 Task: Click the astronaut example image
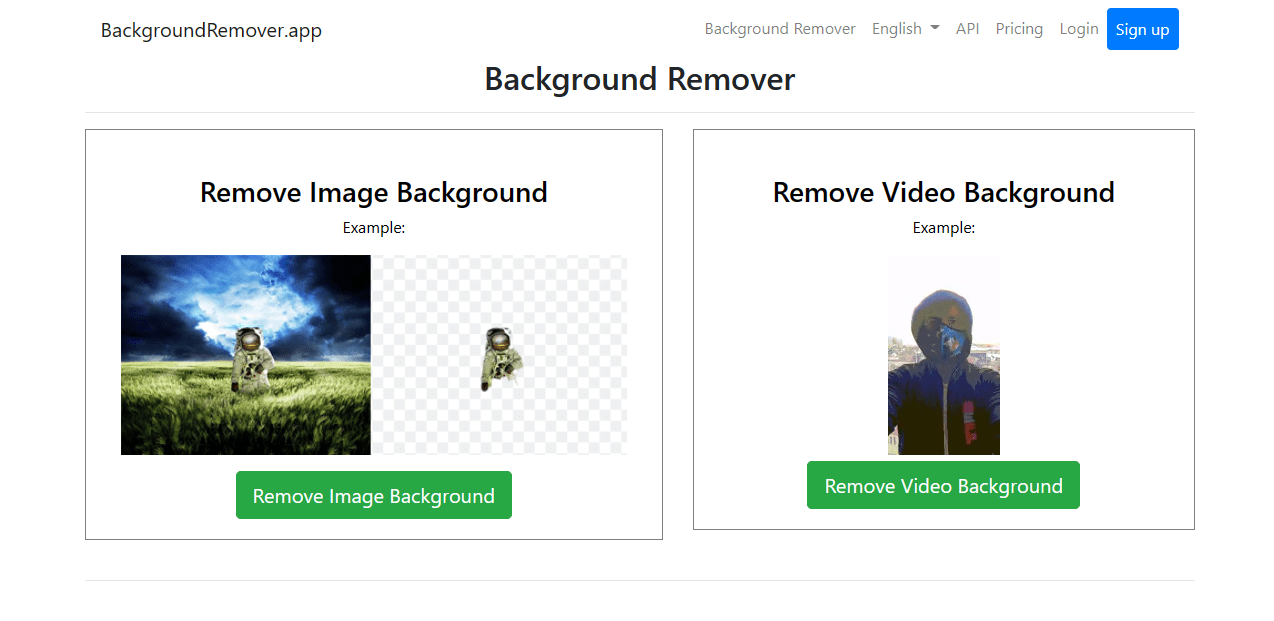[x=245, y=355]
